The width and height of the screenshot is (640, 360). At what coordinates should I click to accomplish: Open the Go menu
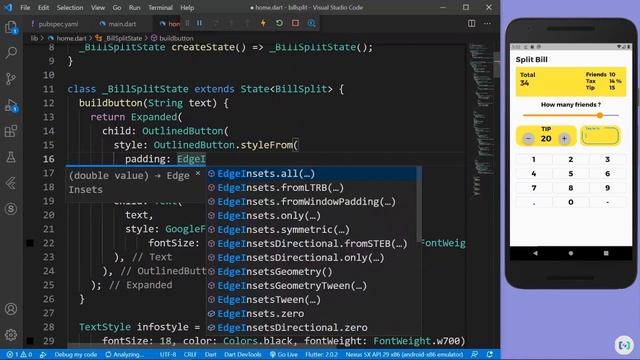[x=117, y=7]
